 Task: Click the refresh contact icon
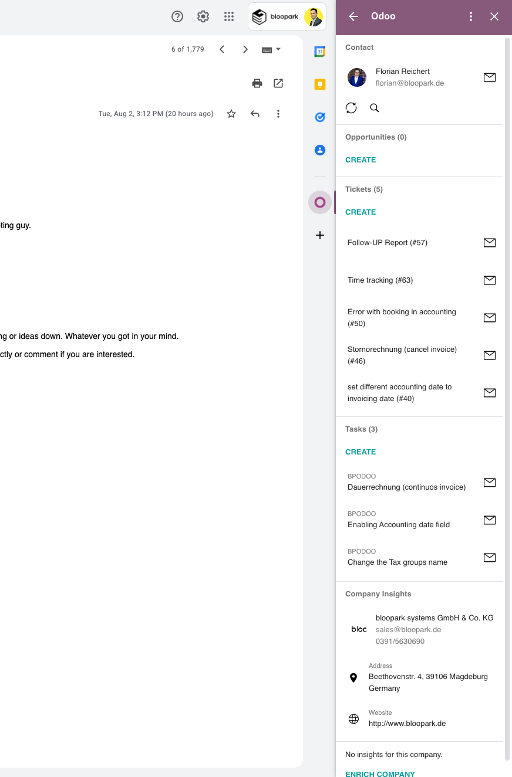(x=351, y=108)
